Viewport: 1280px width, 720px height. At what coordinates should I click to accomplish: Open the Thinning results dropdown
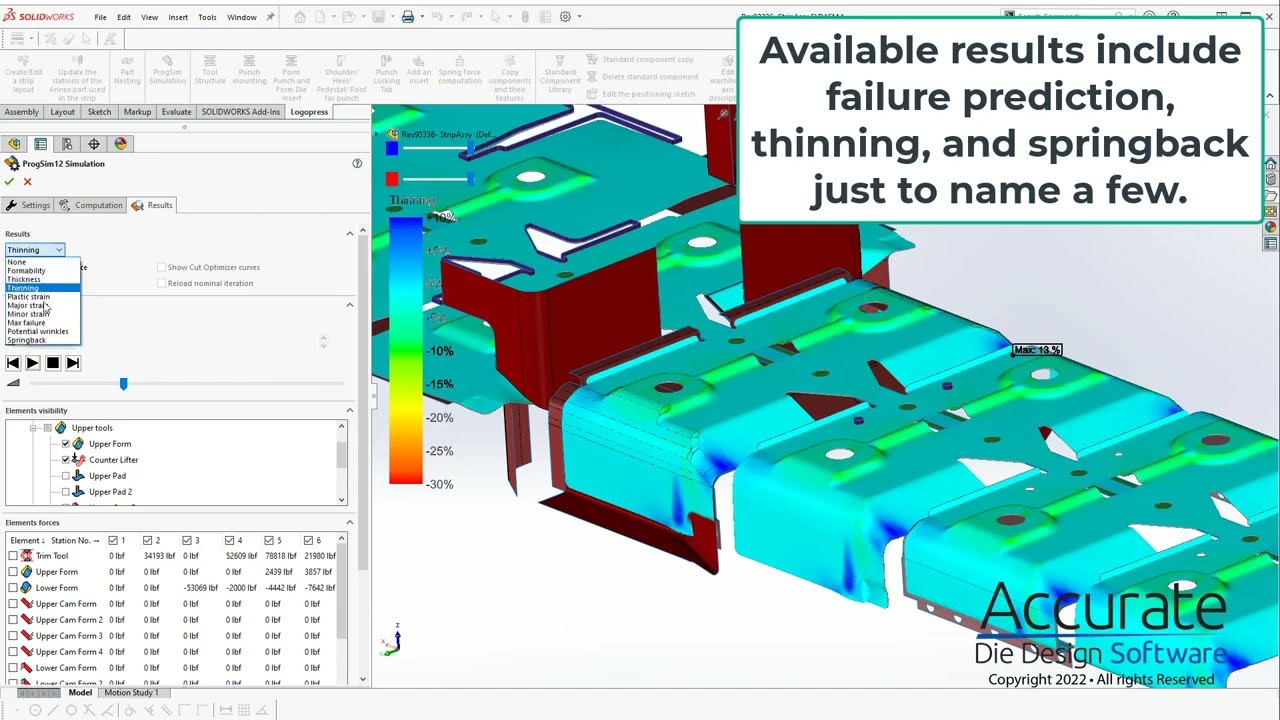[x=35, y=250]
